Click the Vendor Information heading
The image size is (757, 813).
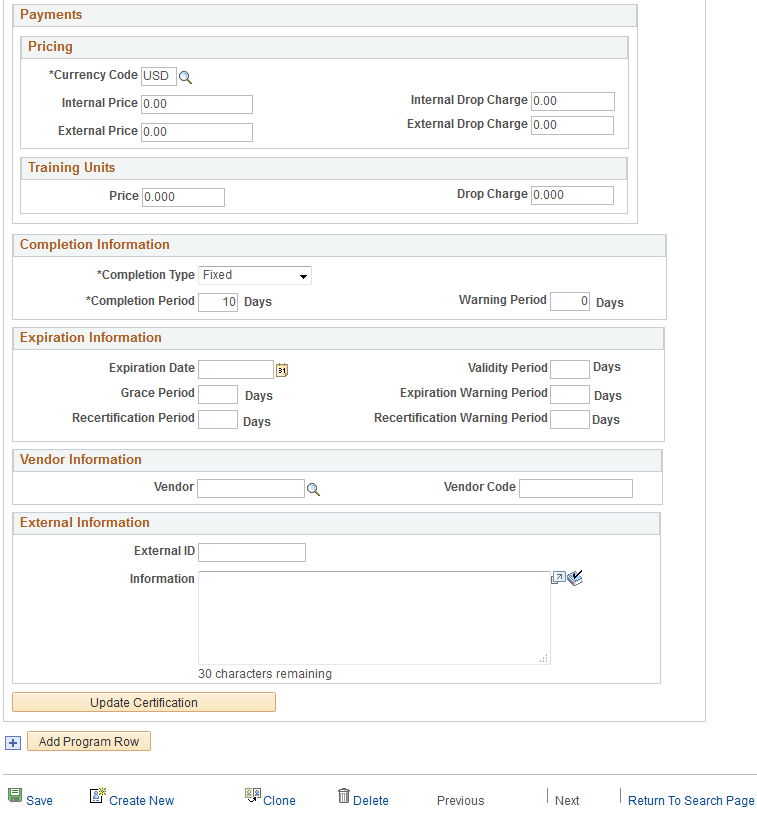click(81, 459)
